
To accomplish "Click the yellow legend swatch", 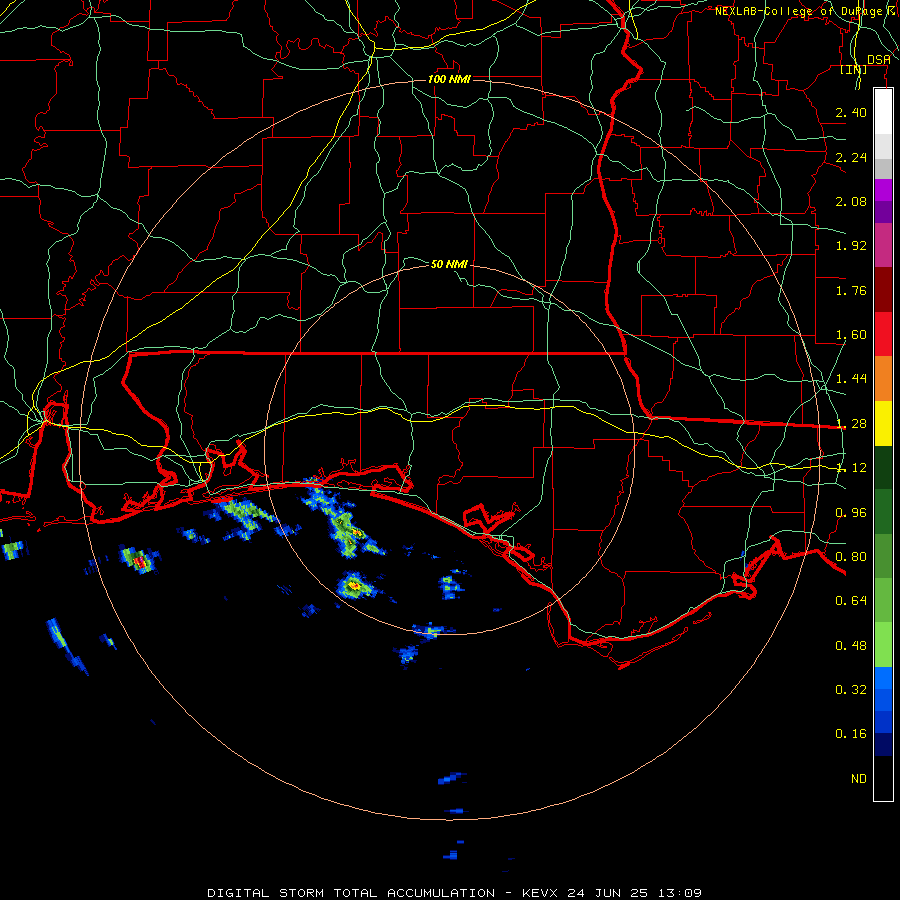I will 883,423.
